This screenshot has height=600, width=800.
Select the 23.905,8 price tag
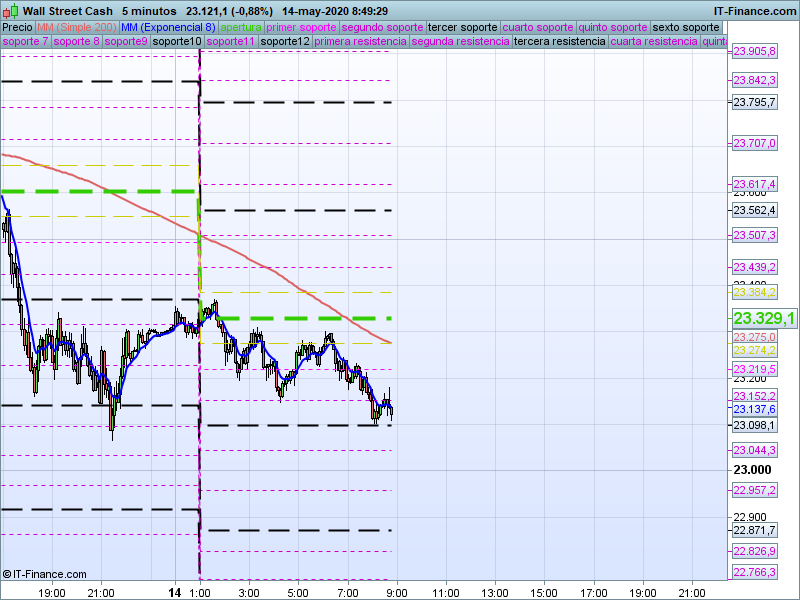[x=755, y=51]
